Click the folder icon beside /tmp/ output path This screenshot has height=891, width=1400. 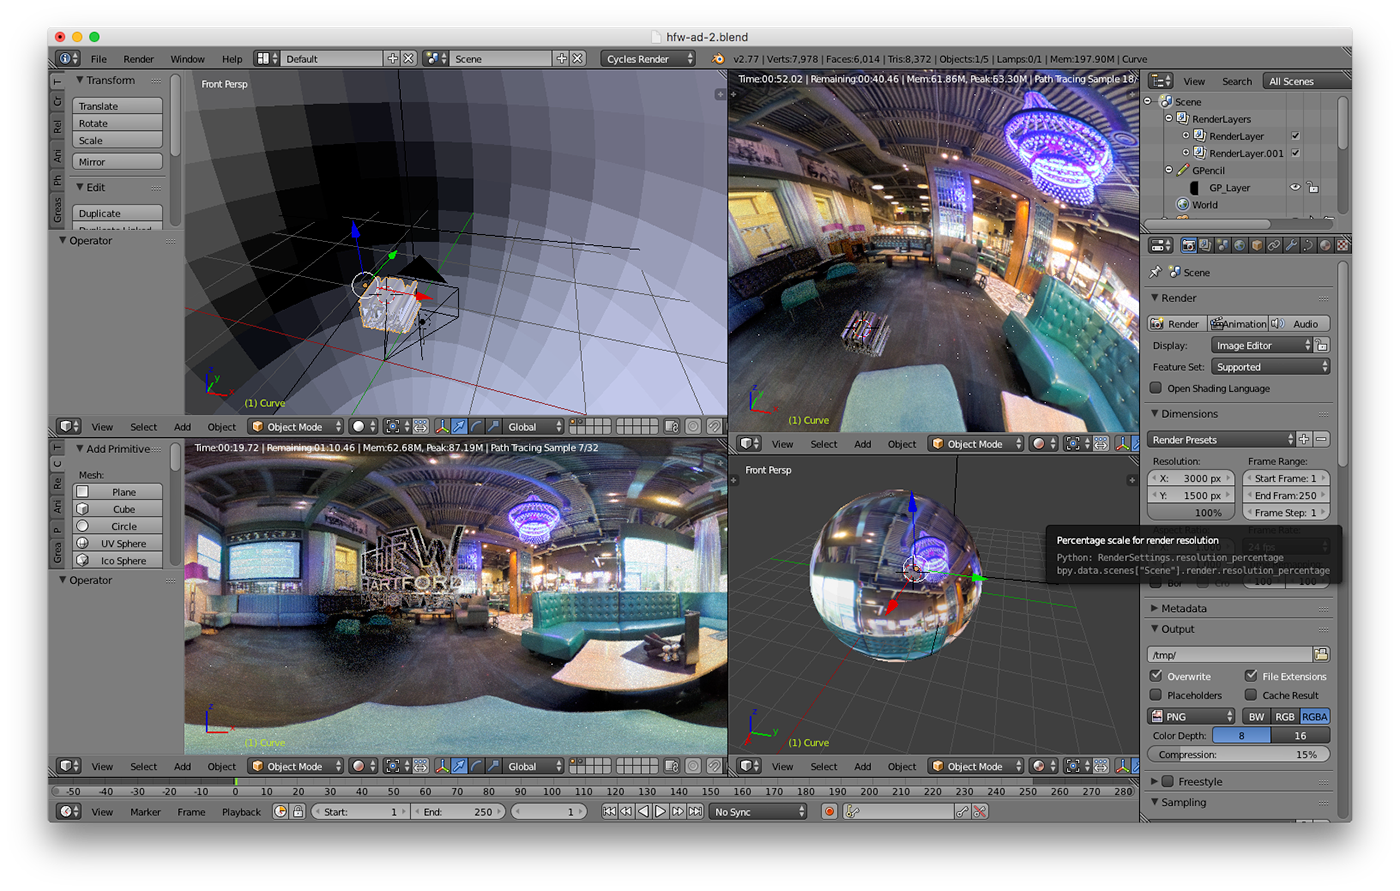pyautogui.click(x=1321, y=655)
